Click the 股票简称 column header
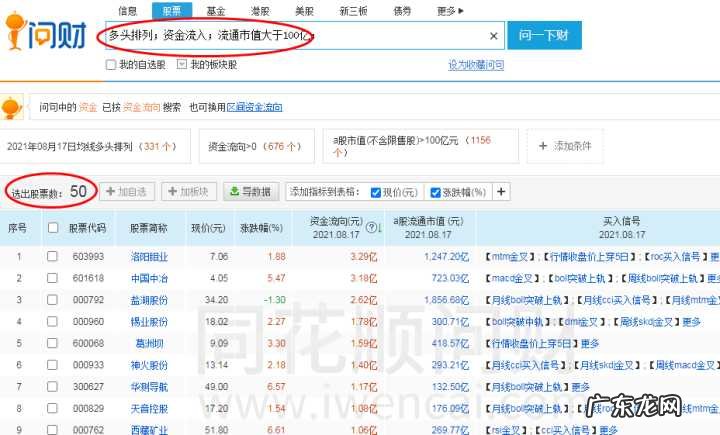 coord(149,228)
